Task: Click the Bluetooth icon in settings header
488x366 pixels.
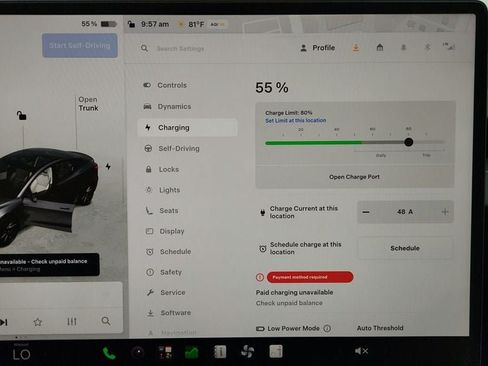Action: tap(427, 47)
